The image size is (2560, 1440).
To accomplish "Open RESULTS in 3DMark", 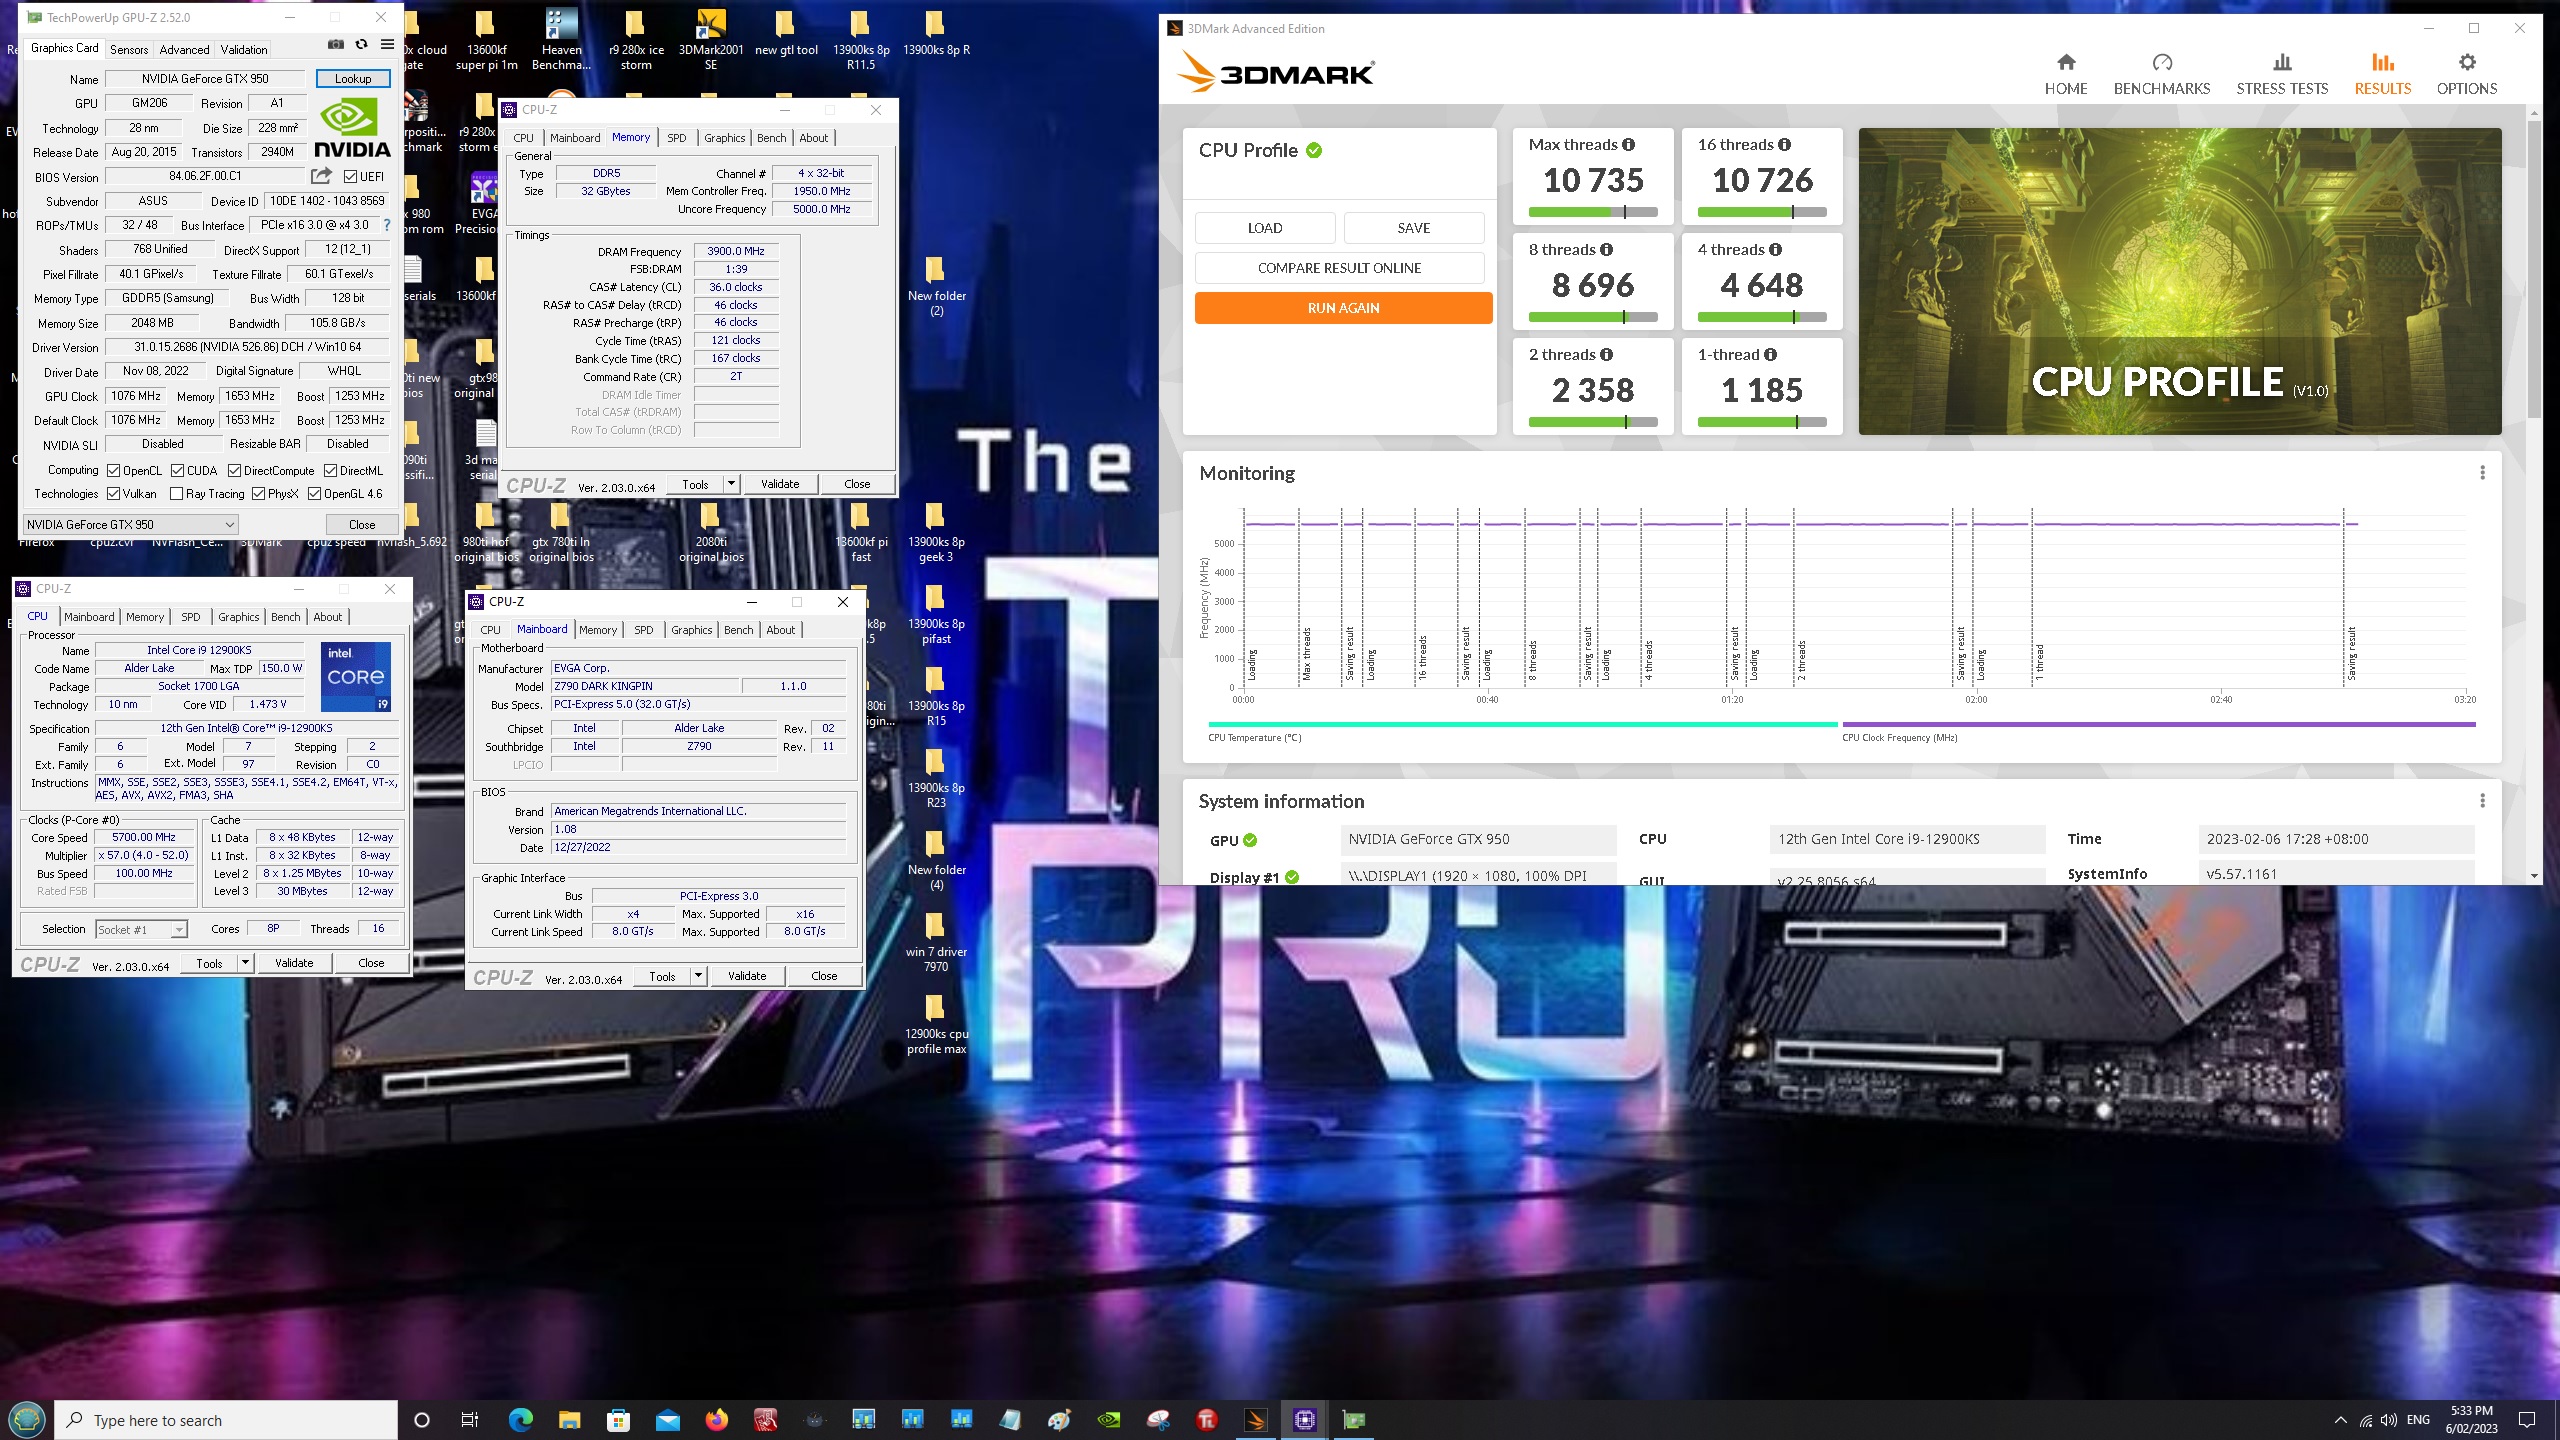I will coord(2382,75).
